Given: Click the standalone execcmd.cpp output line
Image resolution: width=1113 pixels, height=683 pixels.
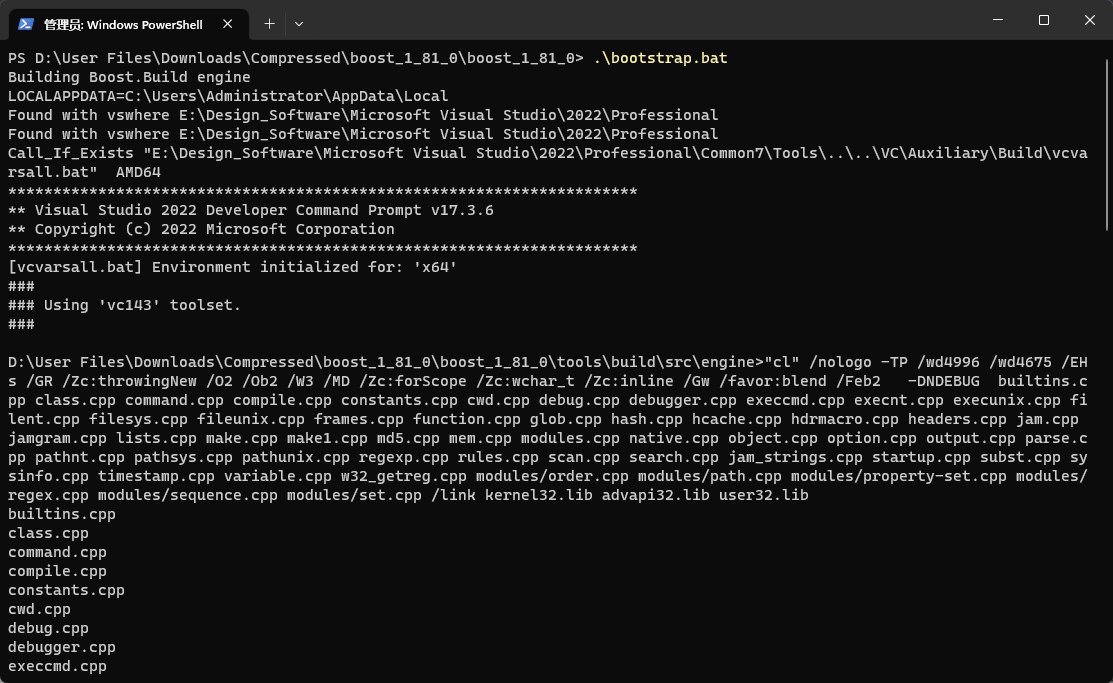Looking at the screenshot, I should (x=57, y=666).
